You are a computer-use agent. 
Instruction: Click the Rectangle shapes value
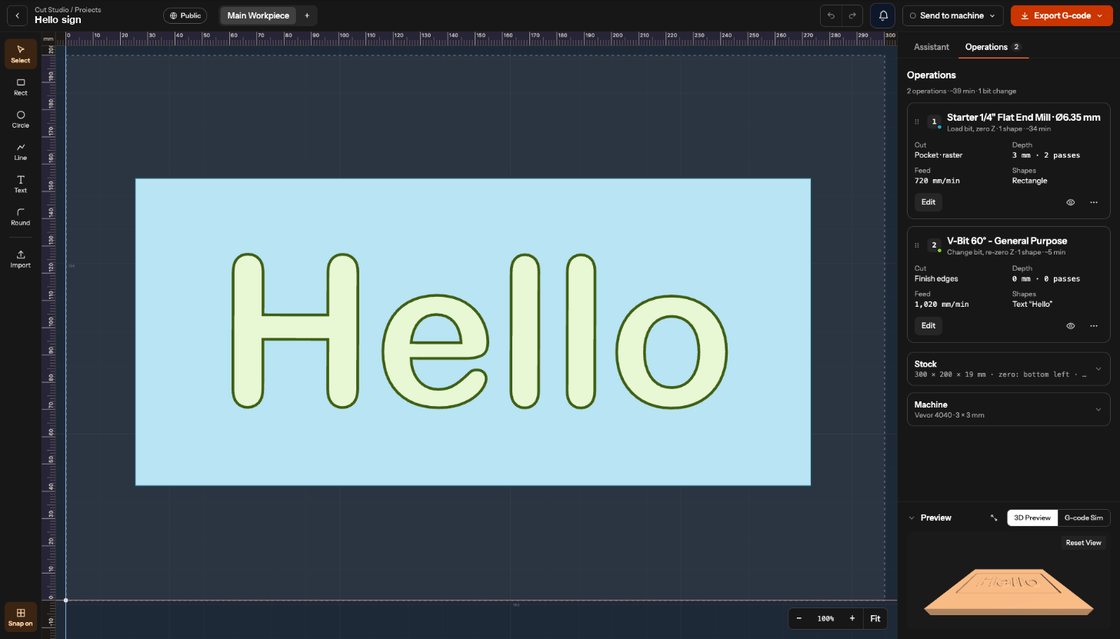click(x=1029, y=181)
